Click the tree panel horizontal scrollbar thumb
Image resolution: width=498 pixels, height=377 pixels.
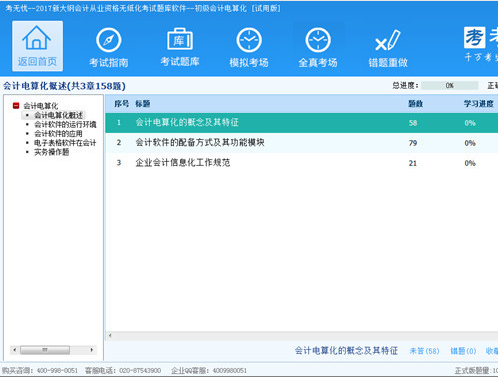click(45, 350)
